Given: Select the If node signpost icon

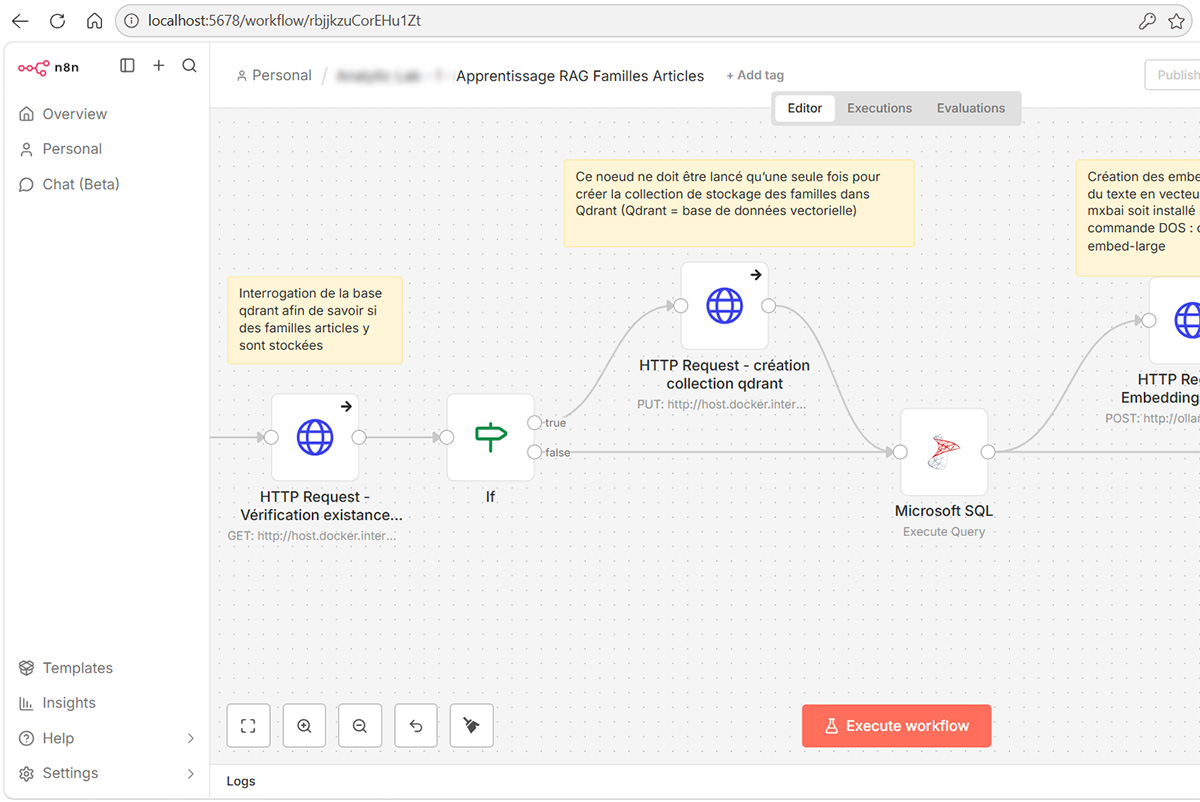Looking at the screenshot, I should click(x=490, y=437).
